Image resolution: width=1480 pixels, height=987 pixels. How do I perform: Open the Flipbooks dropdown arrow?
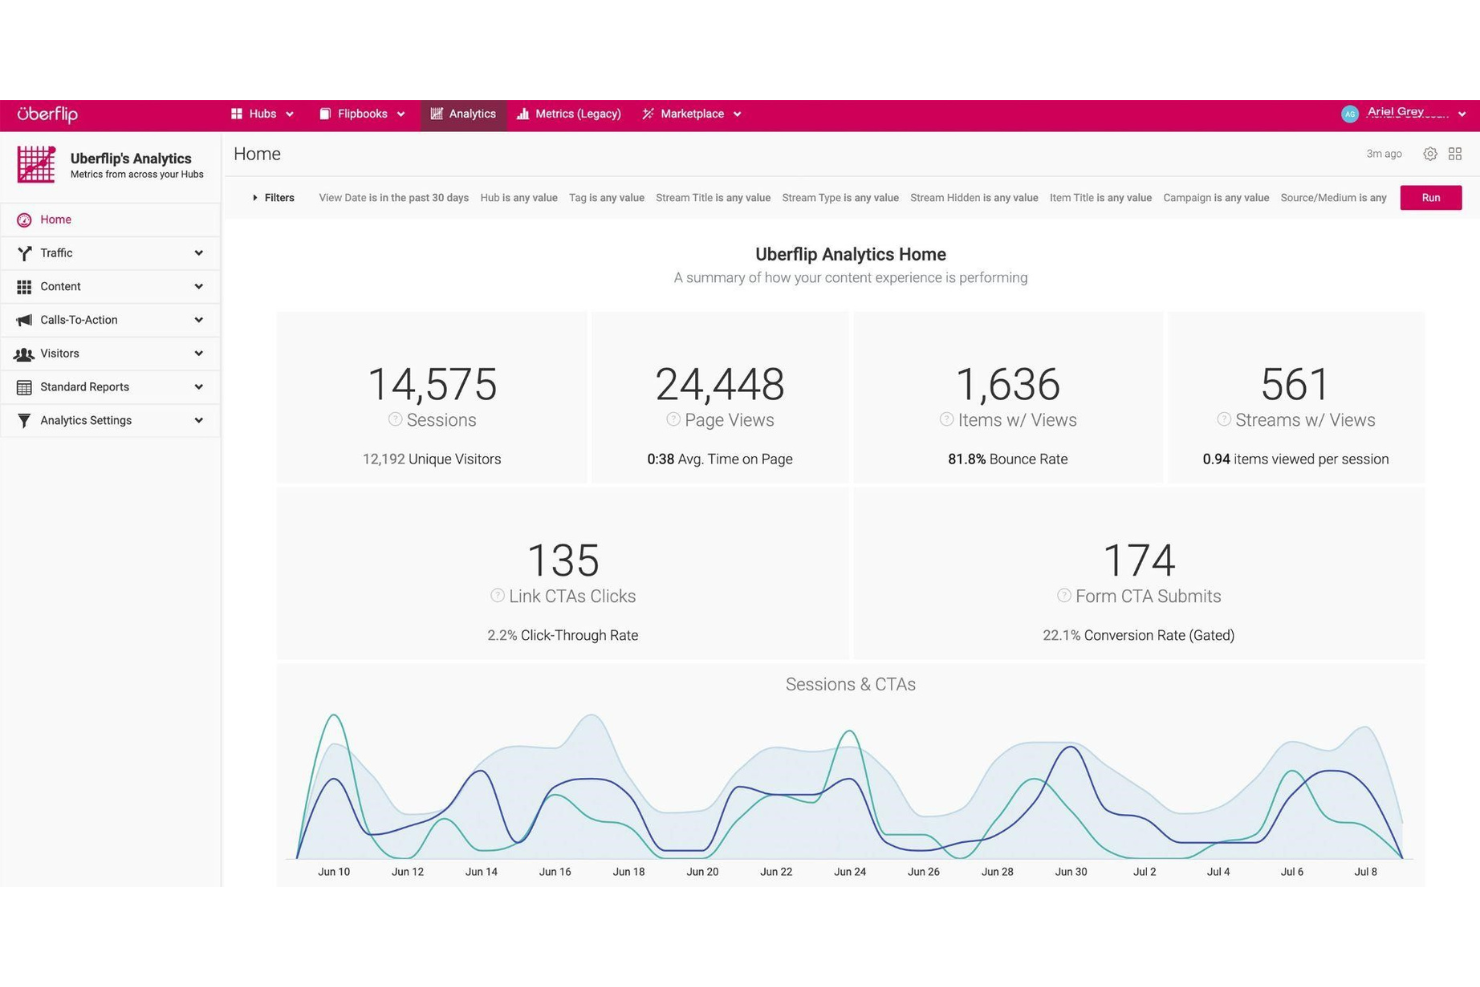coord(401,115)
